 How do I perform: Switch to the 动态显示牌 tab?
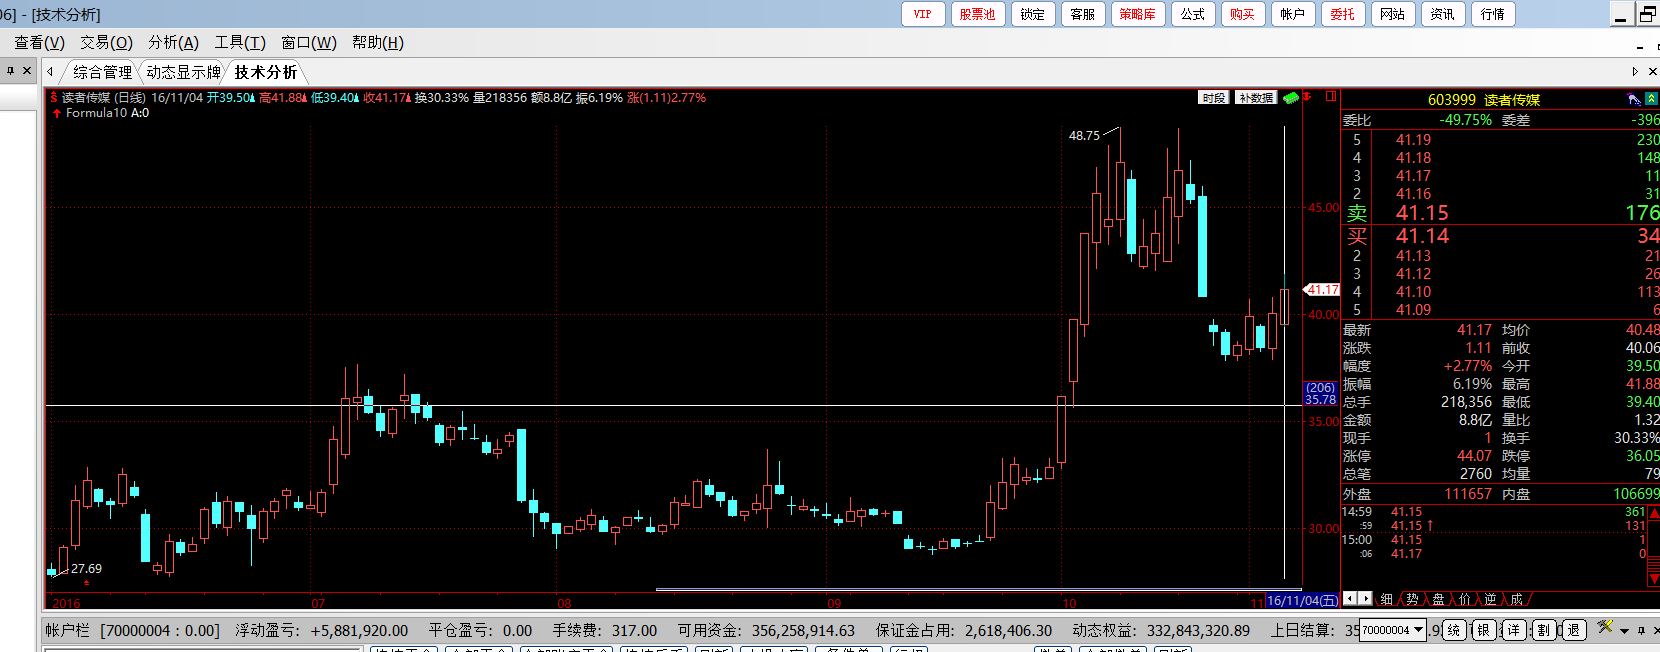pyautogui.click(x=183, y=72)
